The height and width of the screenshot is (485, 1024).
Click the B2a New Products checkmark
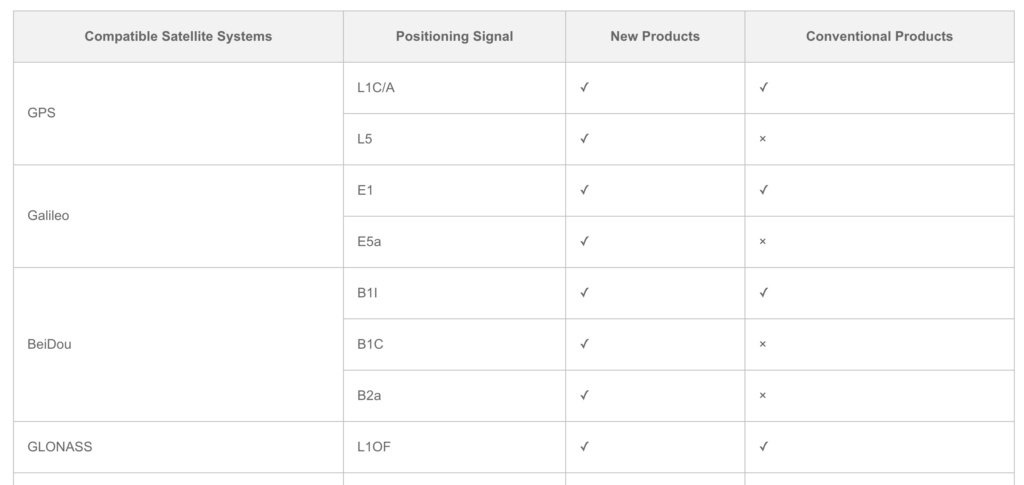point(584,395)
